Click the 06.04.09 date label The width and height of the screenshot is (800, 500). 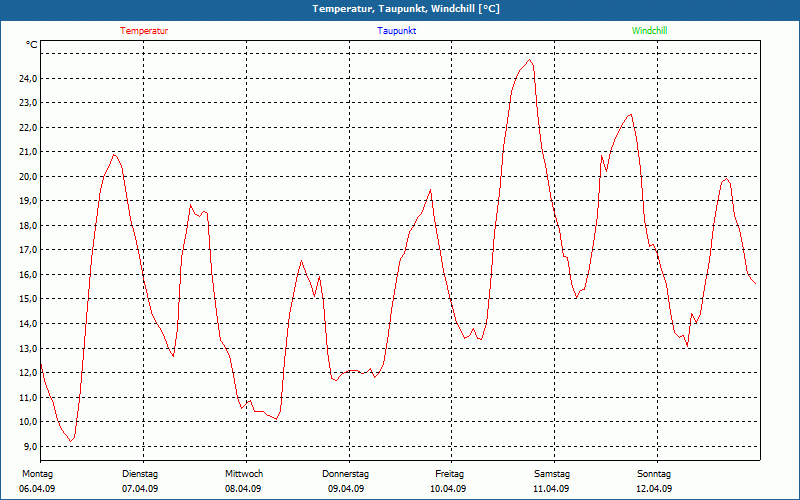37,489
